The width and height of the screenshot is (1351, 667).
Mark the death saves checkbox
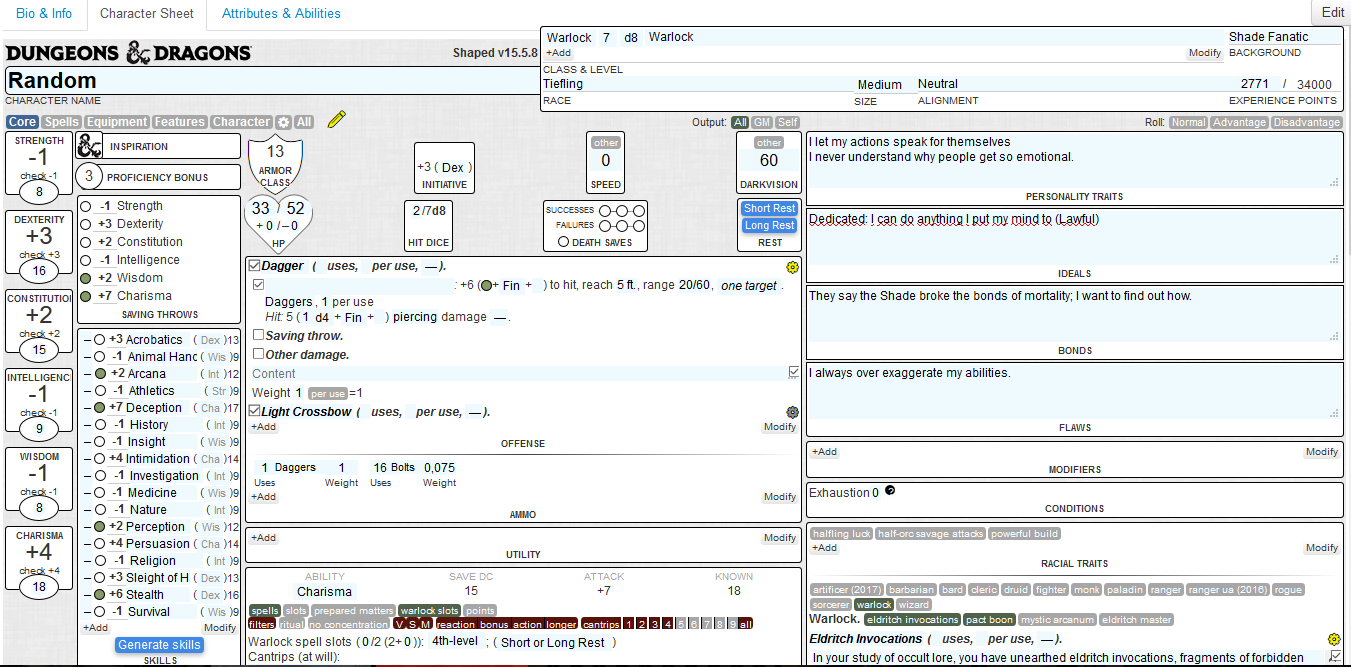point(564,242)
